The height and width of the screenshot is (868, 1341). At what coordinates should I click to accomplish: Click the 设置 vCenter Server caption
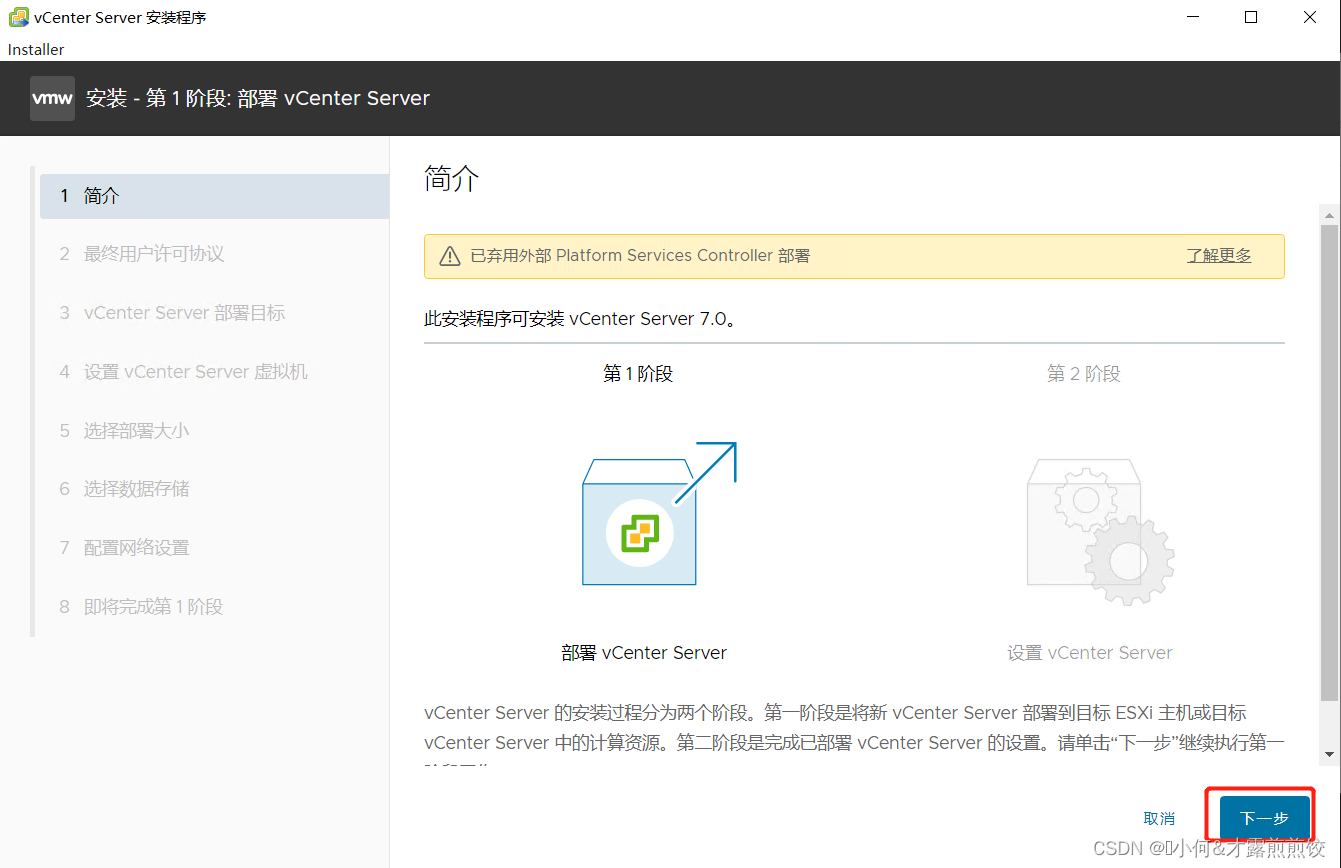click(x=1090, y=653)
